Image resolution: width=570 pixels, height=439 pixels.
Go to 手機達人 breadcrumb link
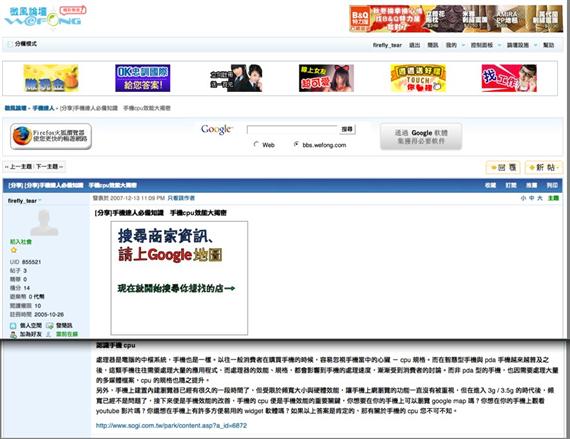tap(43, 108)
